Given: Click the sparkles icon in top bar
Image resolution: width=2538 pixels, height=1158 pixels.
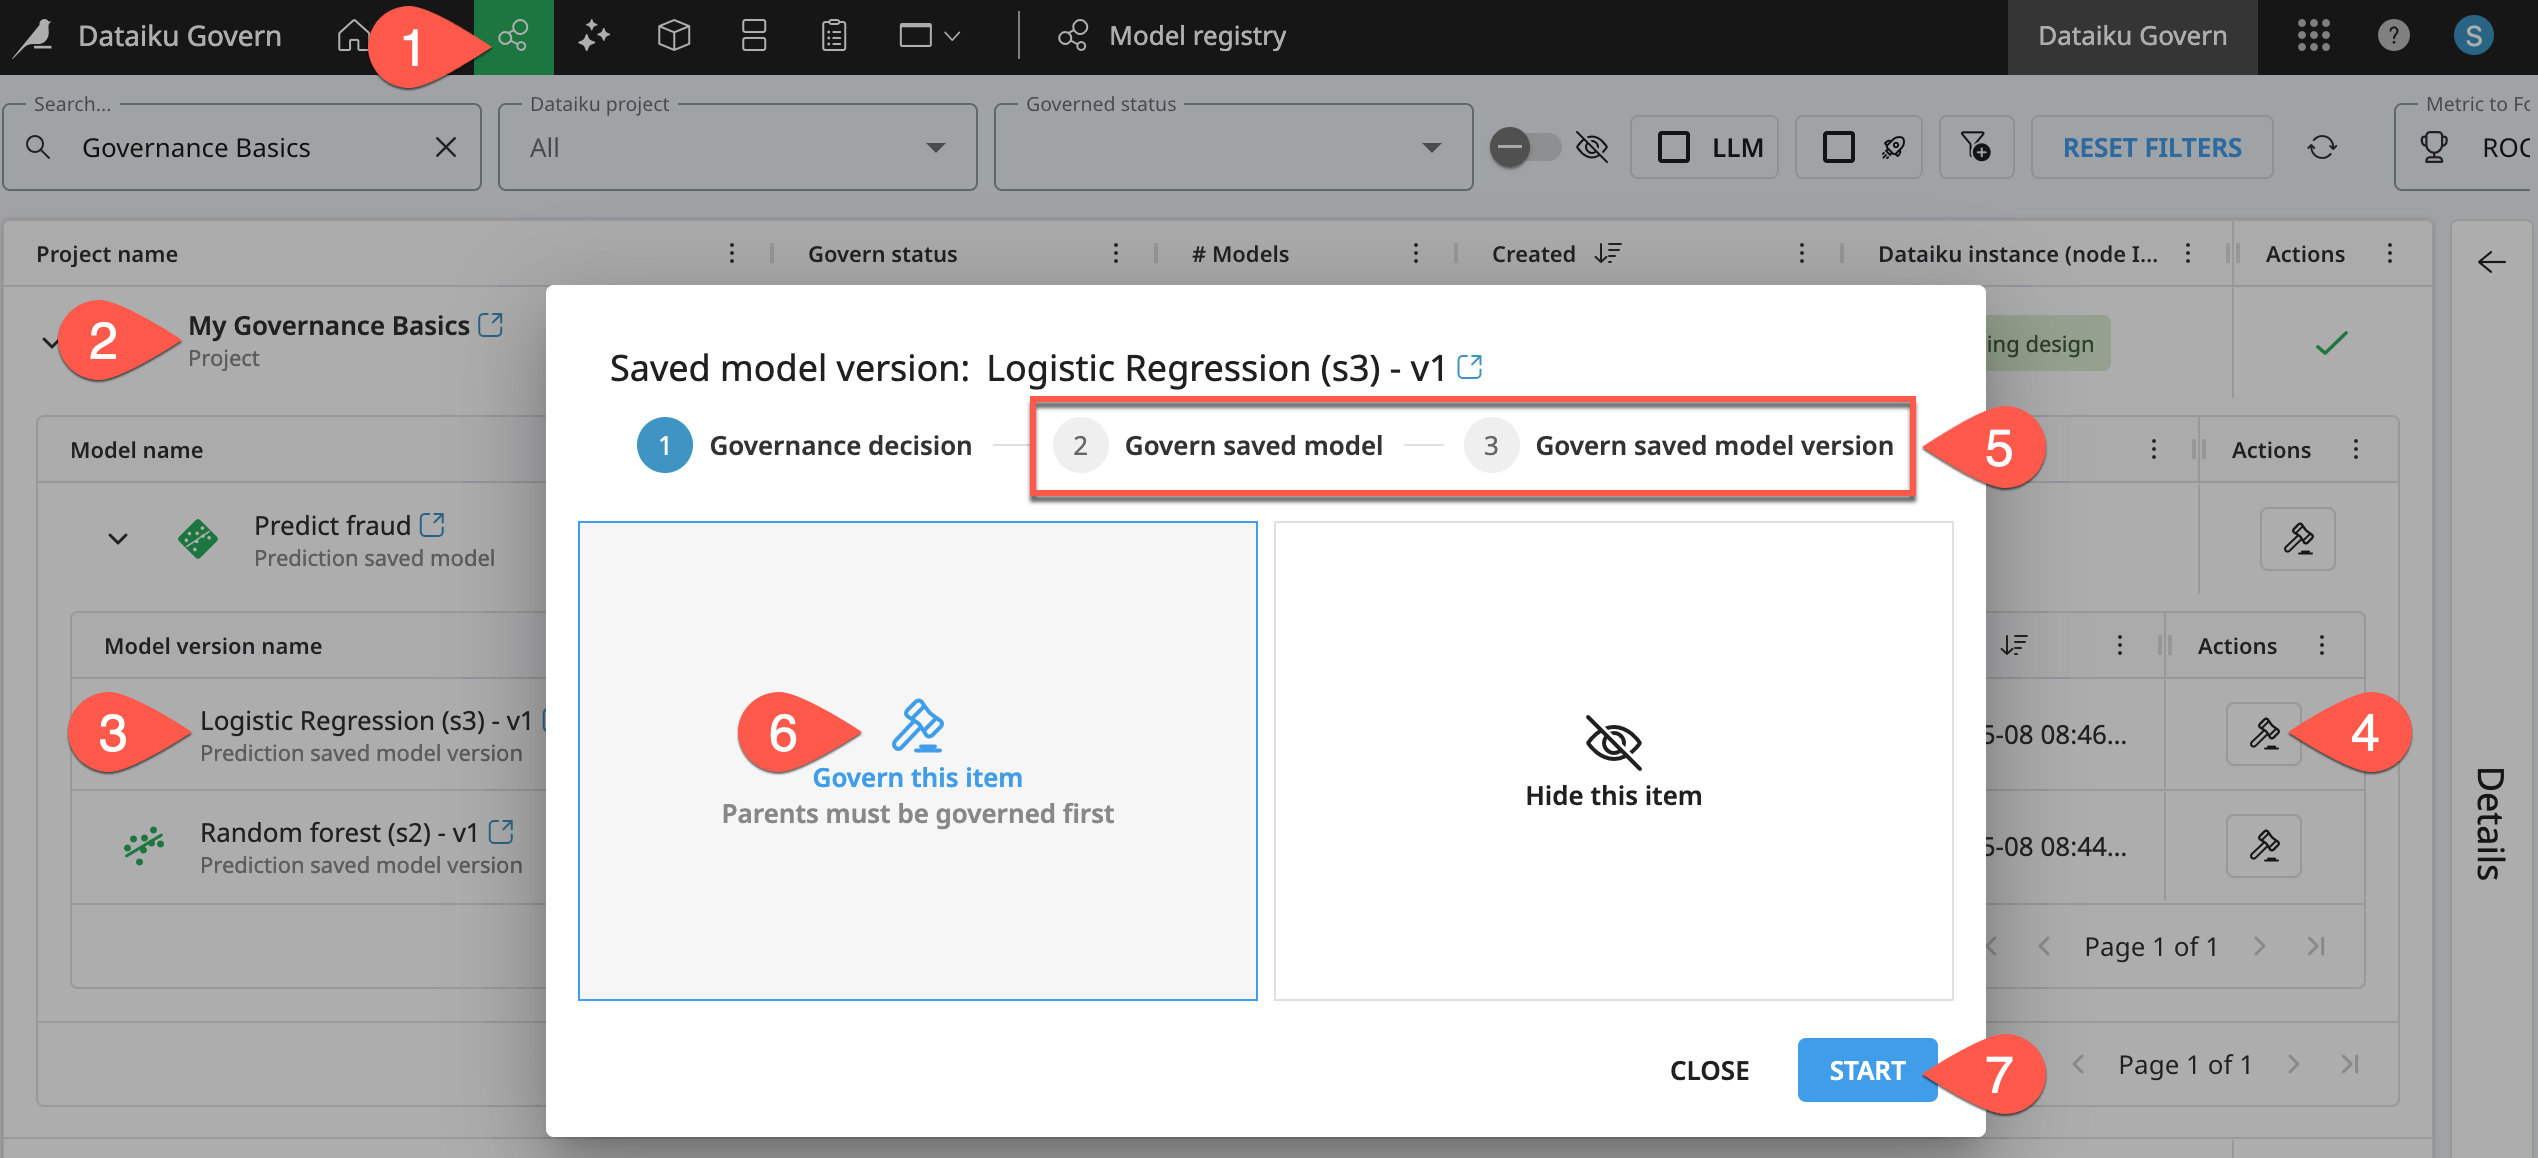Looking at the screenshot, I should tap(593, 37).
